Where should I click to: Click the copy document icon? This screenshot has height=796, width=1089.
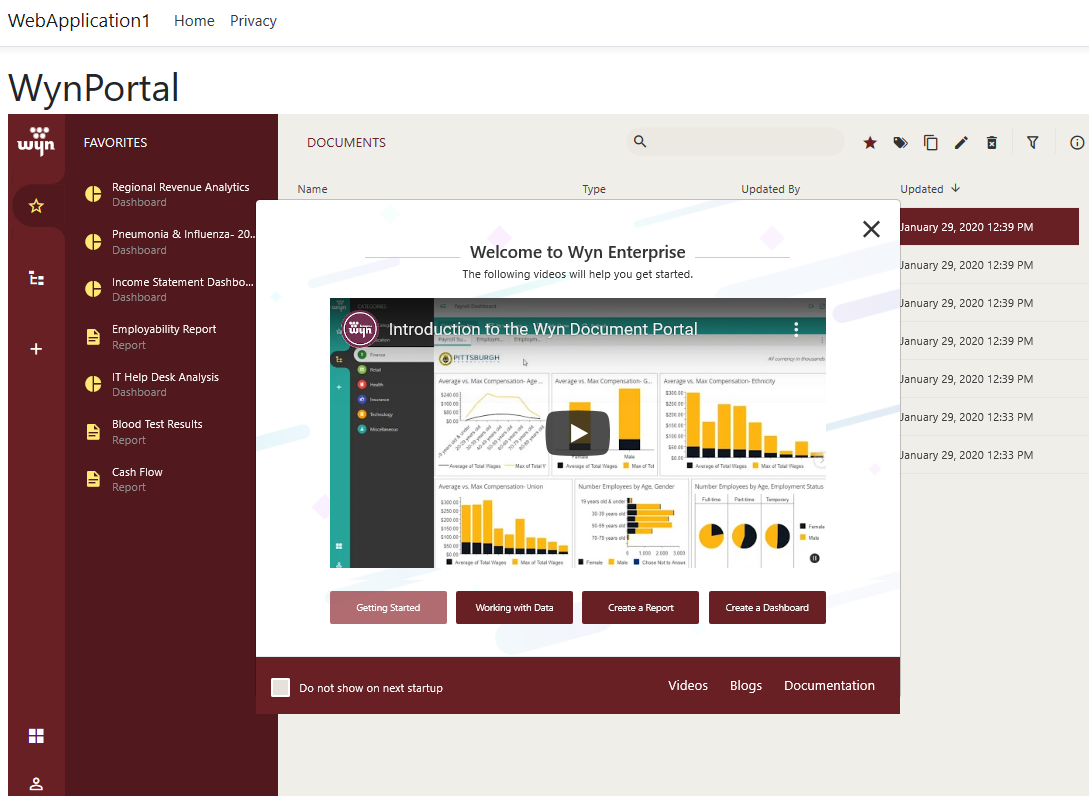click(x=931, y=143)
